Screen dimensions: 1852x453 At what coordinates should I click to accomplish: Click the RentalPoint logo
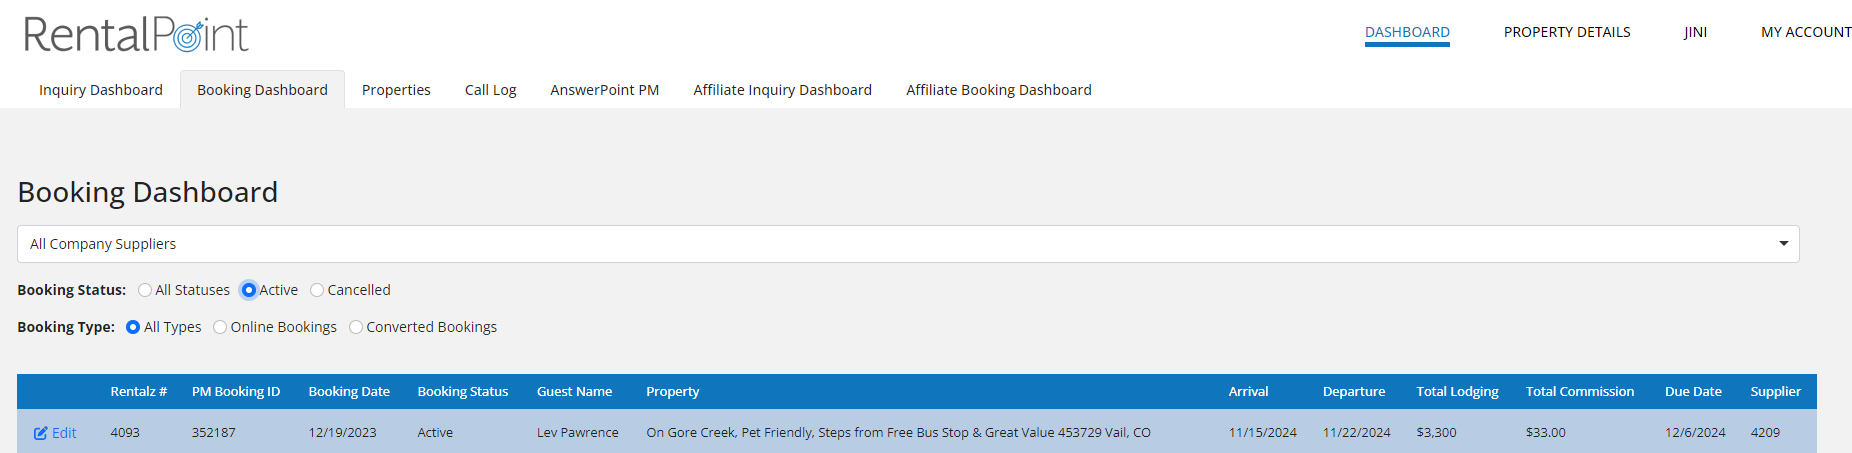[136, 35]
